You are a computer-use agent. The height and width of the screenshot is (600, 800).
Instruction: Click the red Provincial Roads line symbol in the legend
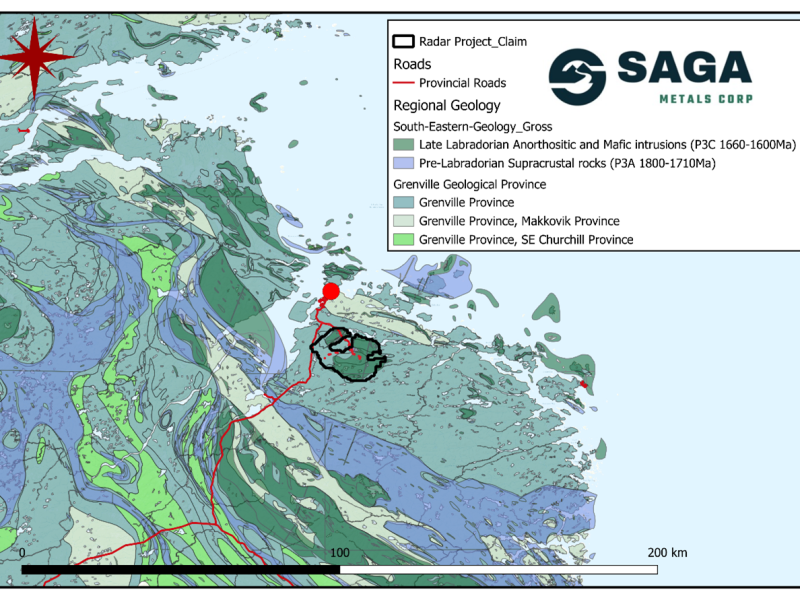pyautogui.click(x=404, y=83)
